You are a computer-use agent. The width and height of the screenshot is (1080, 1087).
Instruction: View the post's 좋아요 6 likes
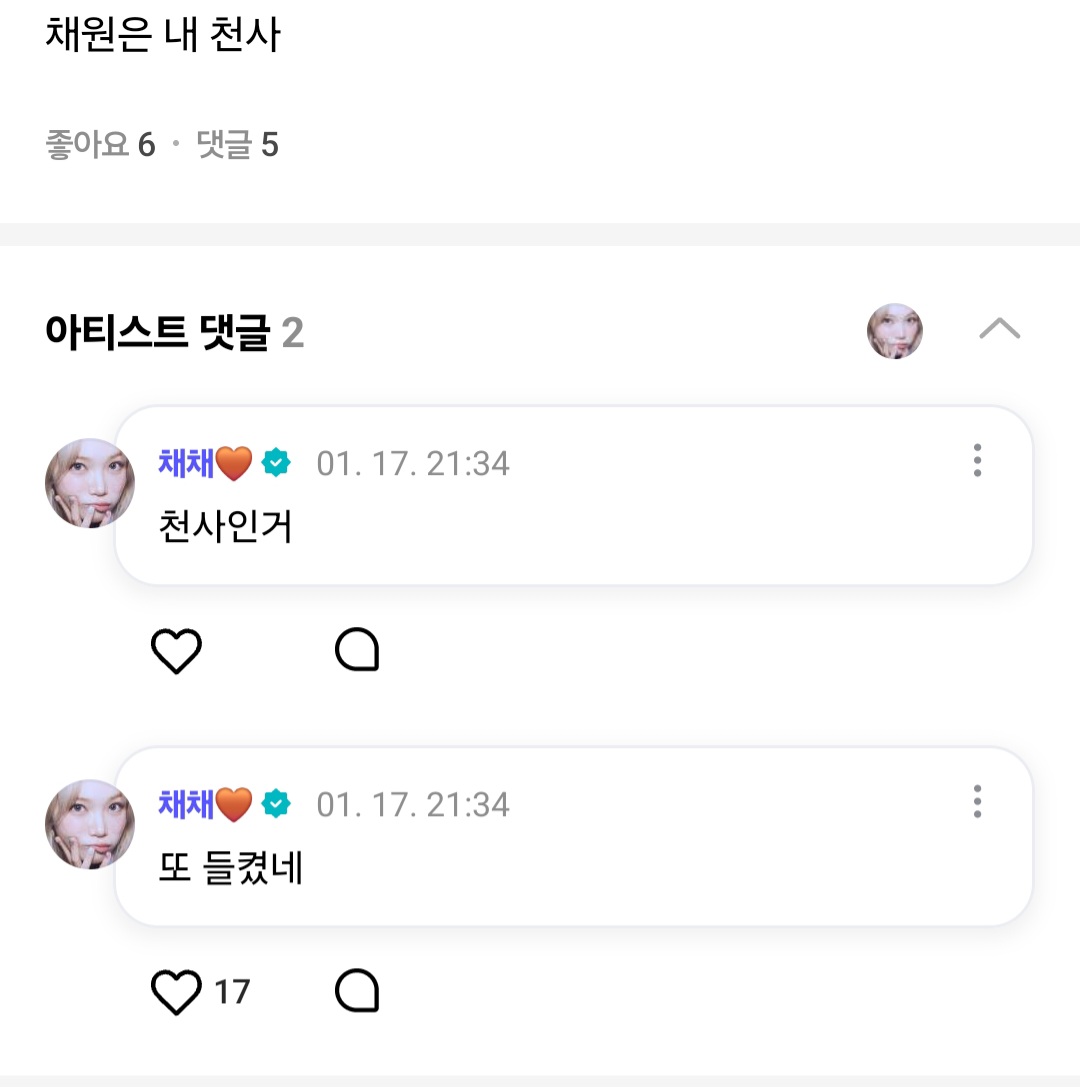100,146
